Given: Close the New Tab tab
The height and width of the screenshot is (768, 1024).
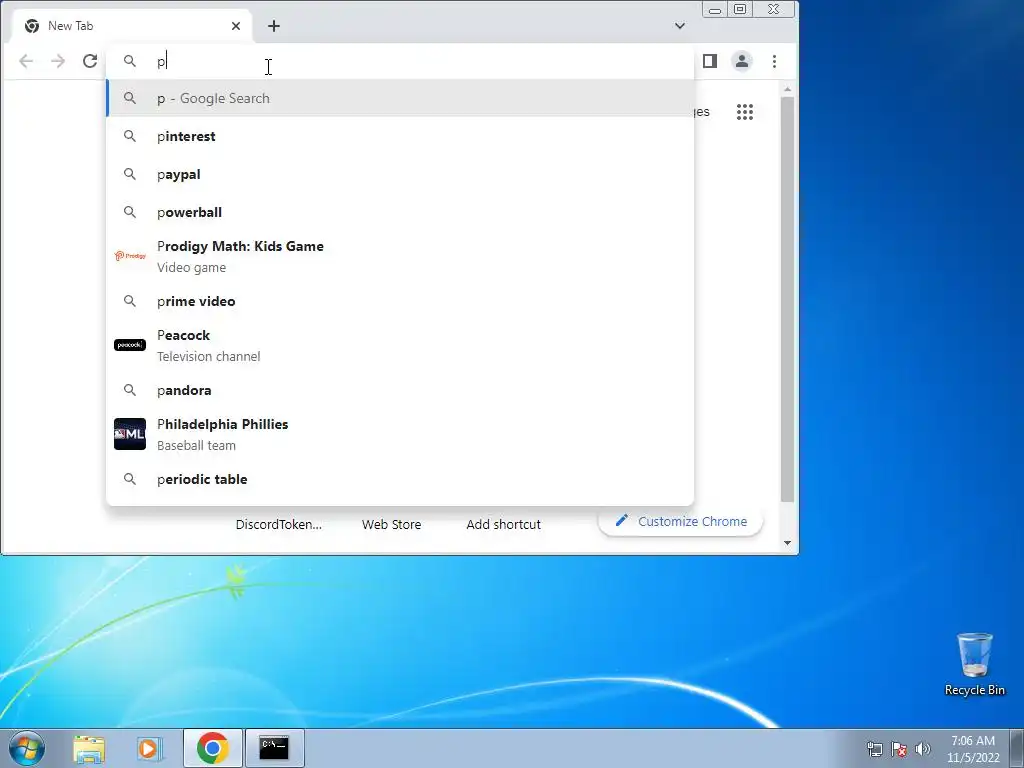Looking at the screenshot, I should click(x=236, y=26).
